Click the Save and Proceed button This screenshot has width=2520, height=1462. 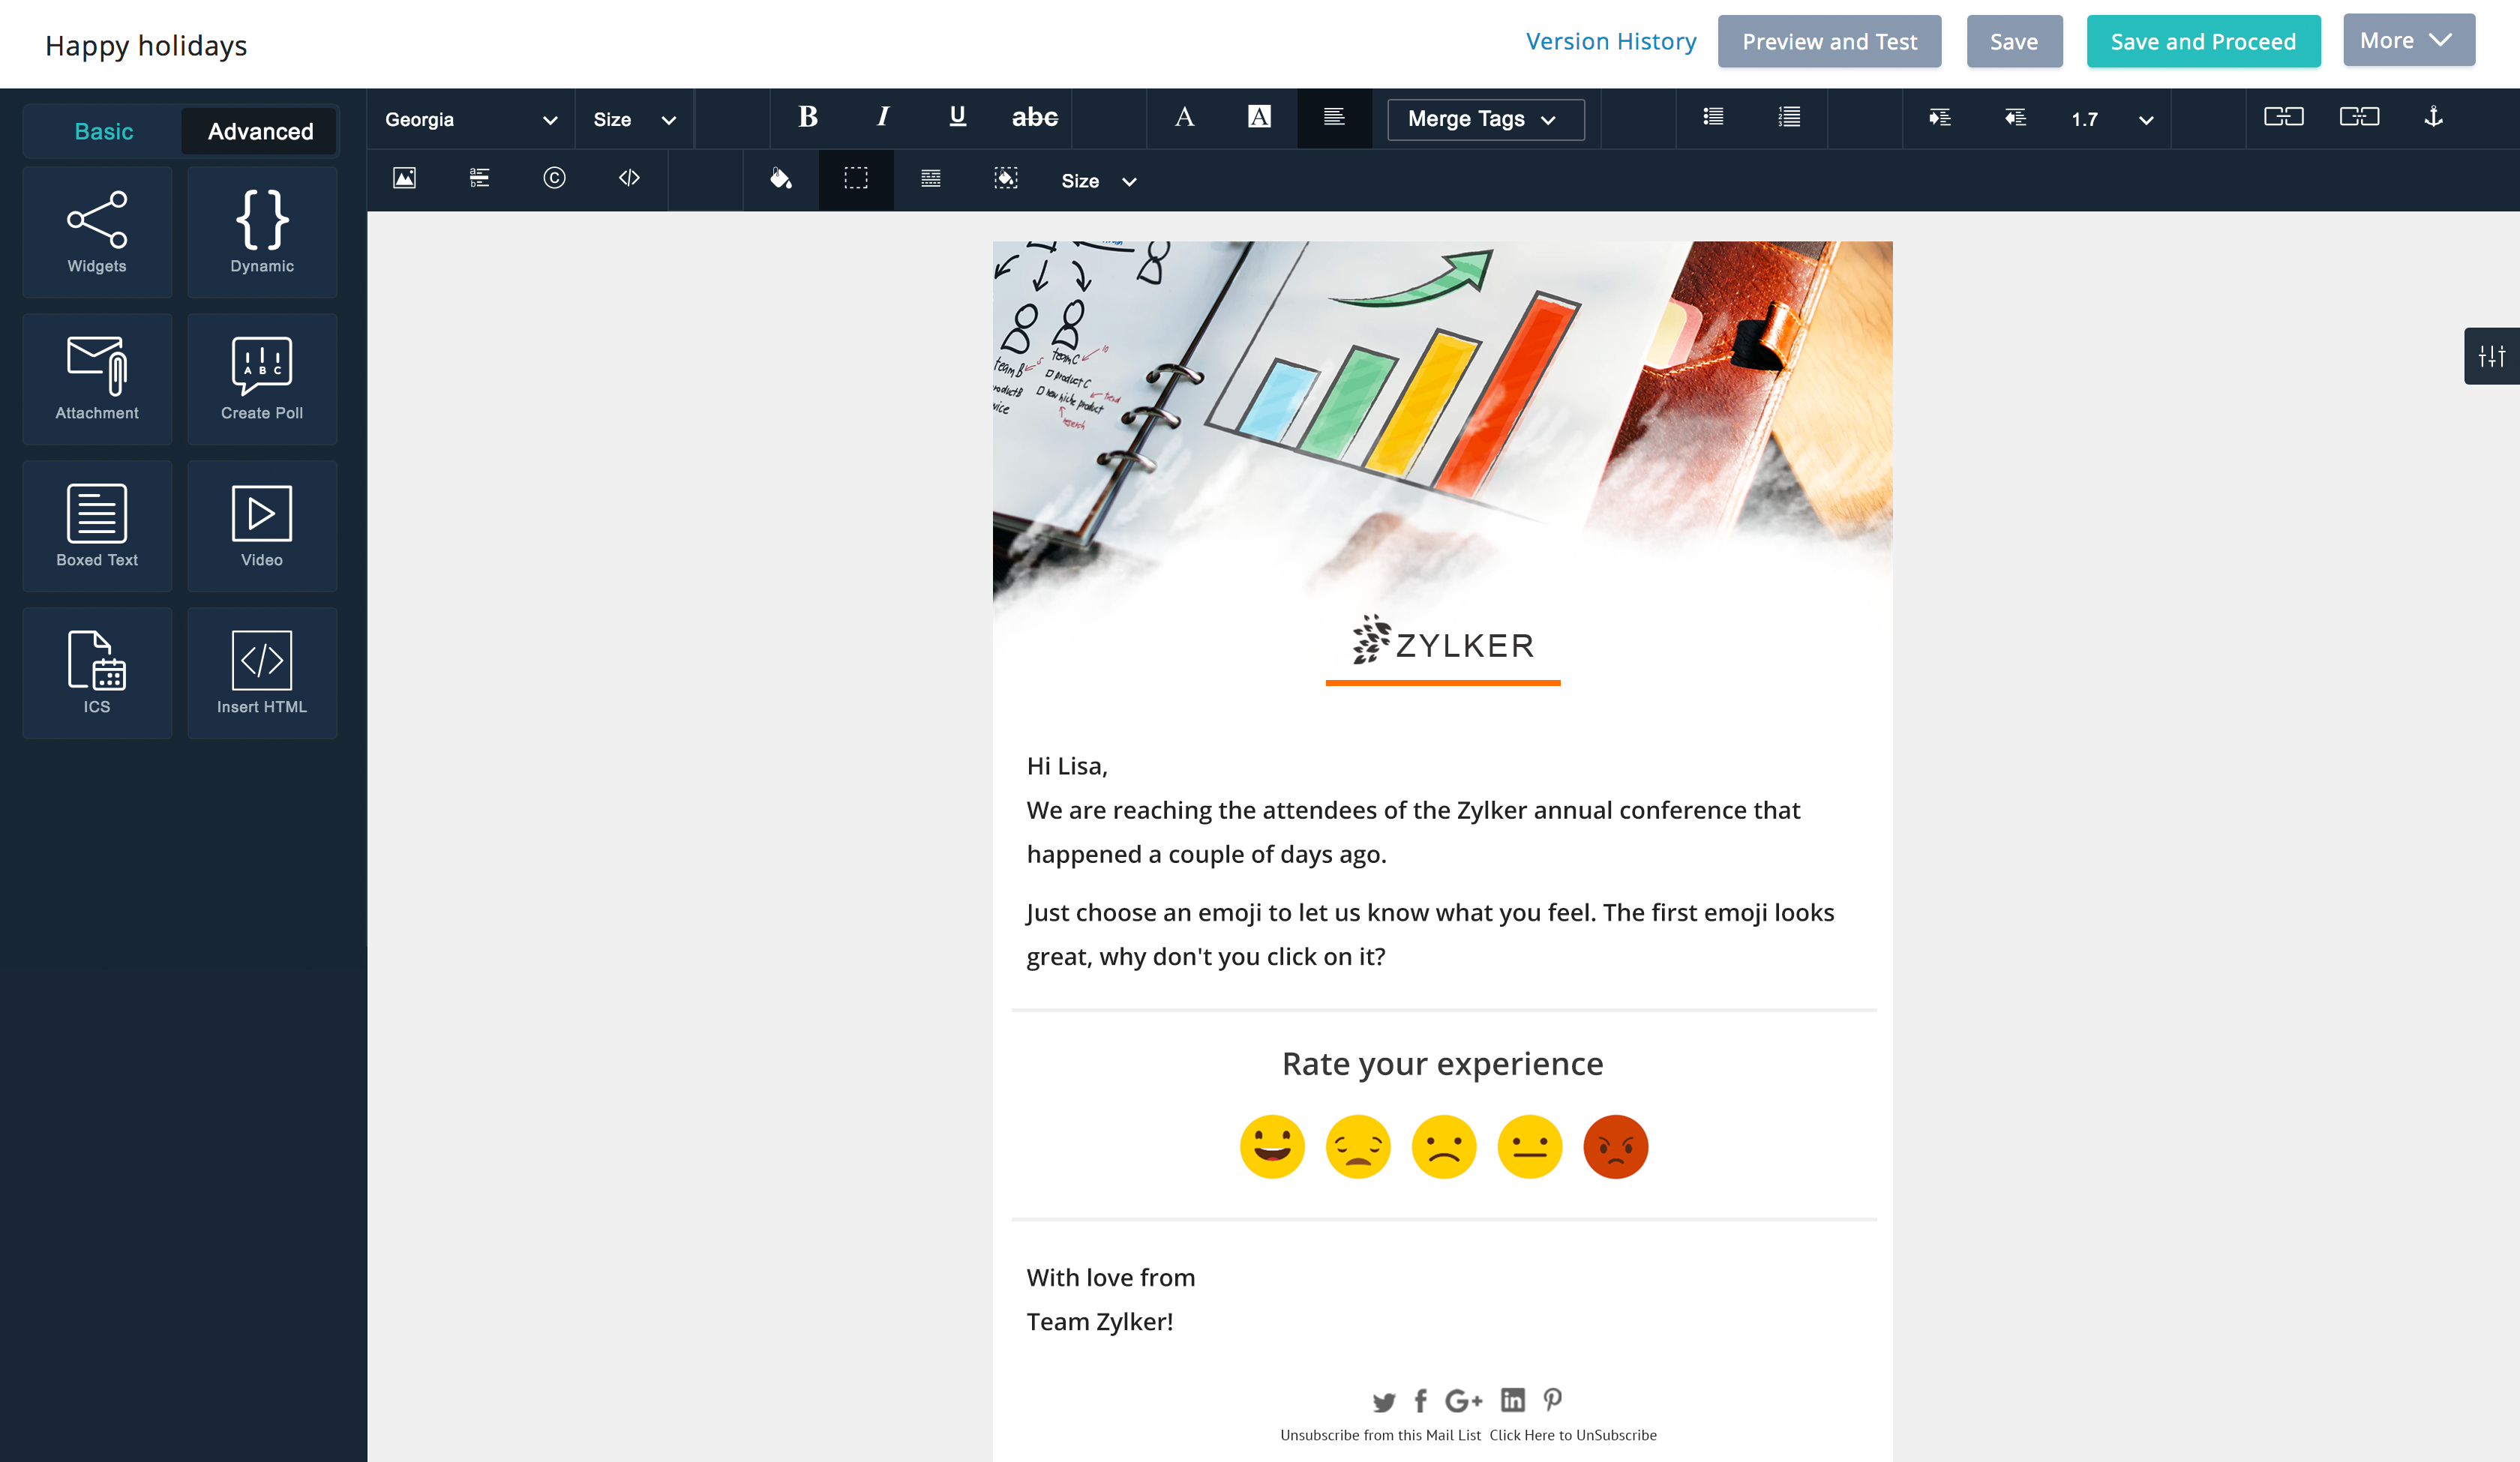[2203, 42]
